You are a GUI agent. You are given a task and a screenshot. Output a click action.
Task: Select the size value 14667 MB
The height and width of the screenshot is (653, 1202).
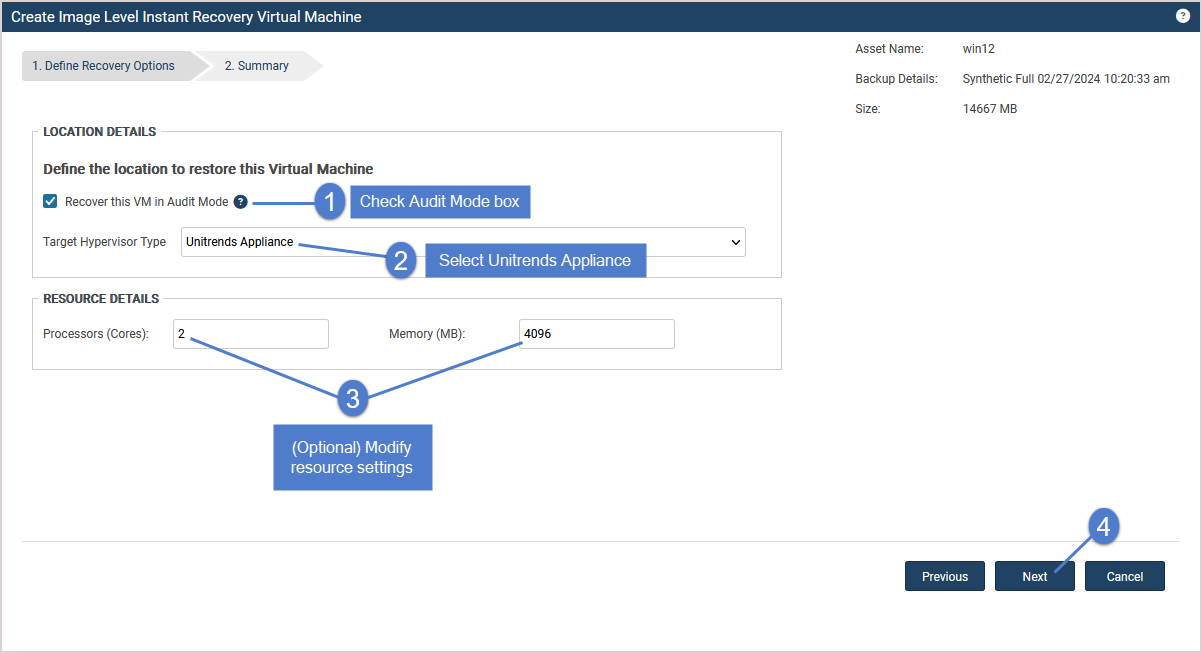(990, 109)
